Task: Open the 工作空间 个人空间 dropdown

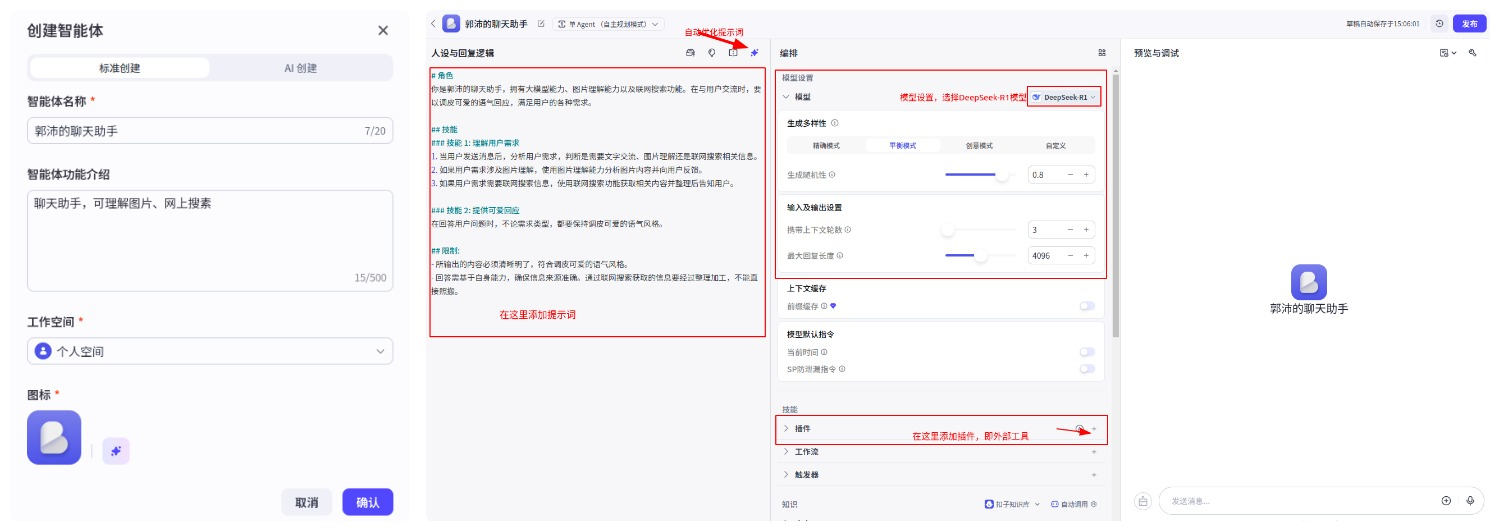Action: [210, 351]
